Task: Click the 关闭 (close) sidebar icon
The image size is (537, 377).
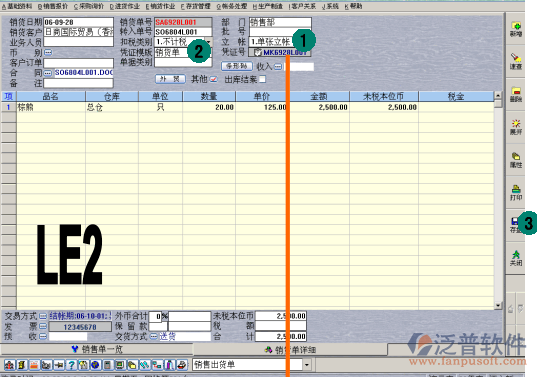Action: tap(516, 258)
